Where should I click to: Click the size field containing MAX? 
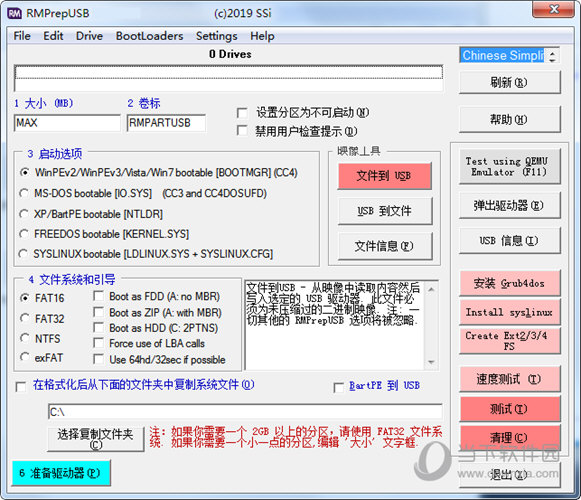67,123
